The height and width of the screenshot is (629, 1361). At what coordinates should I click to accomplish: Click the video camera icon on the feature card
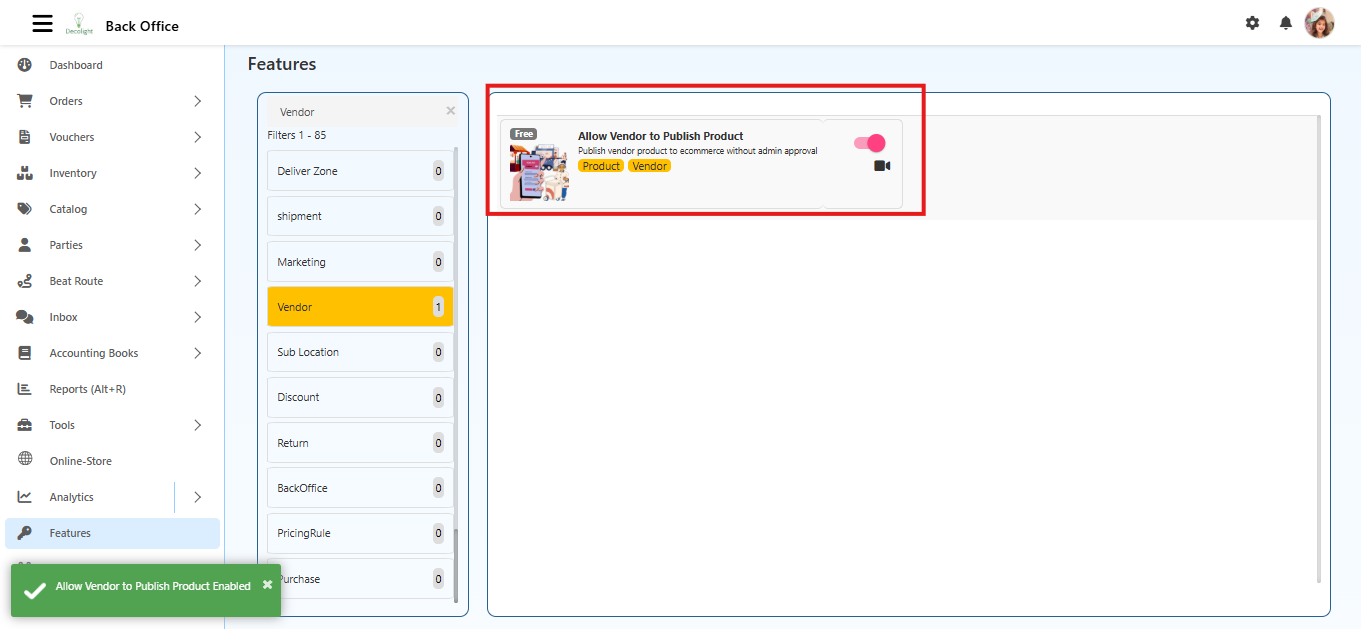click(881, 166)
